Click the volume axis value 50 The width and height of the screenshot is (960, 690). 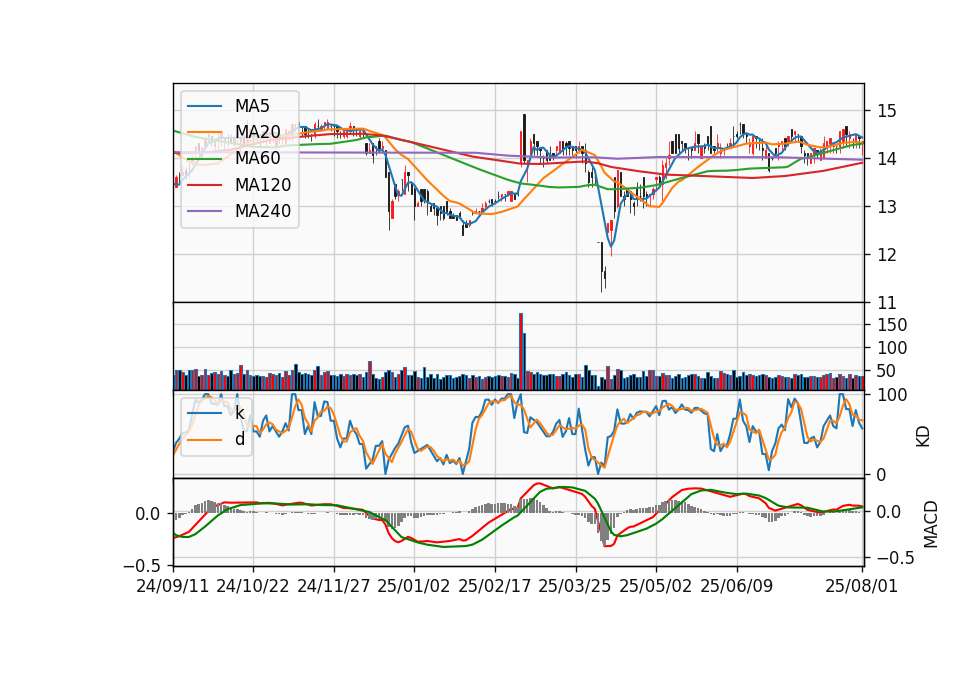[x=887, y=371]
